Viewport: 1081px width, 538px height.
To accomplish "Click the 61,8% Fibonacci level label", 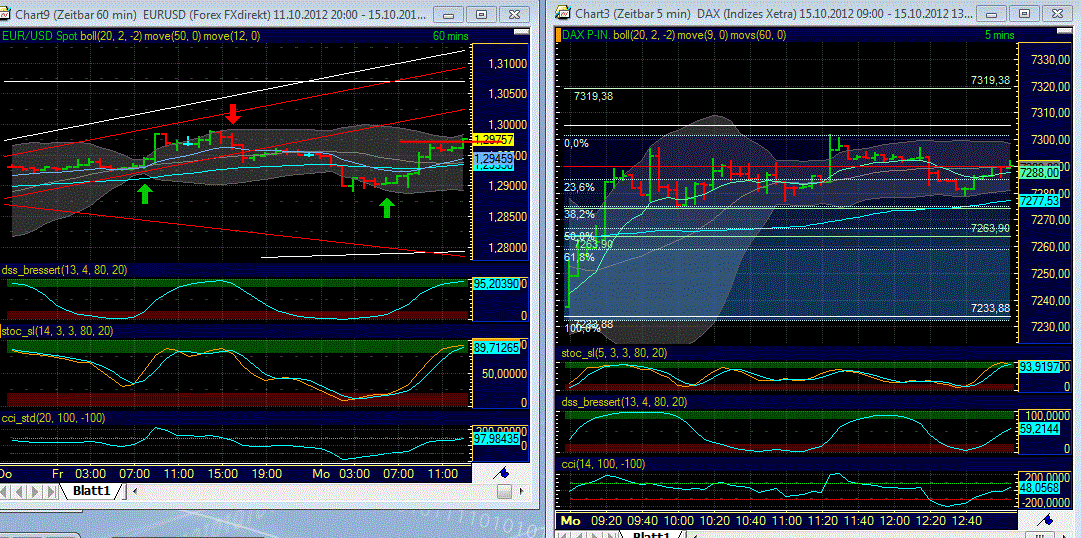I will (x=579, y=257).
